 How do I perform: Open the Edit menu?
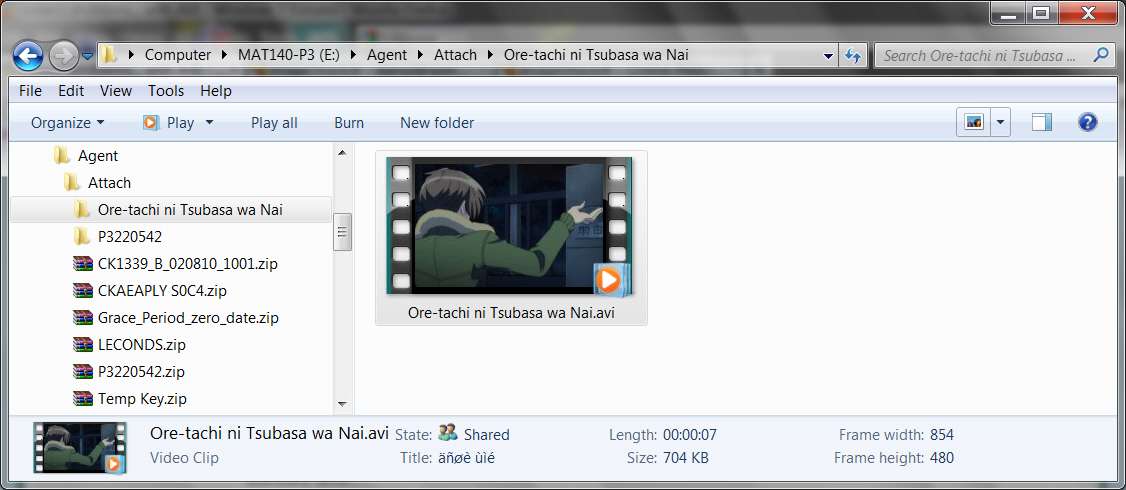pyautogui.click(x=71, y=91)
